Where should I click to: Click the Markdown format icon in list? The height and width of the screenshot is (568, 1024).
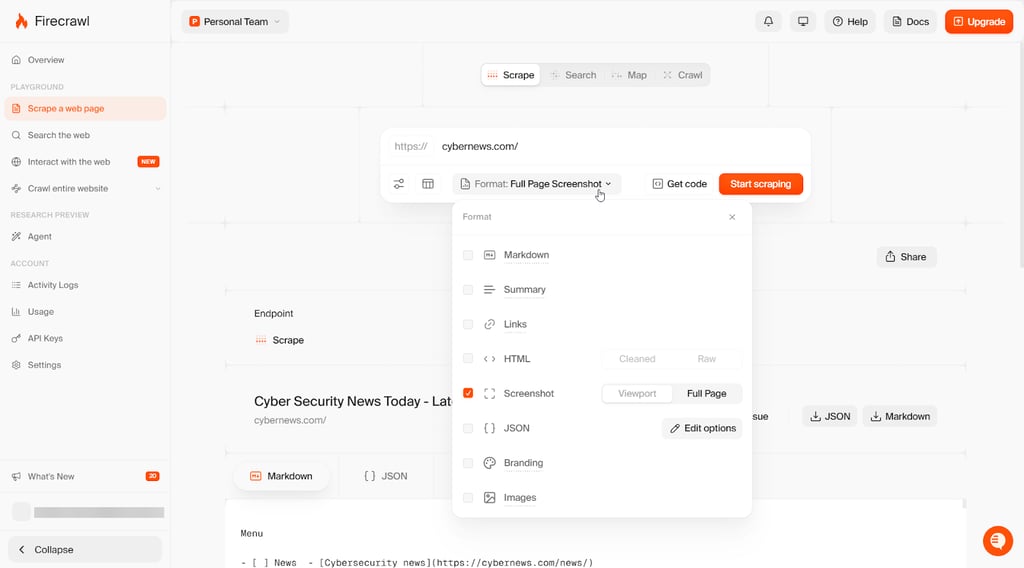(489, 255)
